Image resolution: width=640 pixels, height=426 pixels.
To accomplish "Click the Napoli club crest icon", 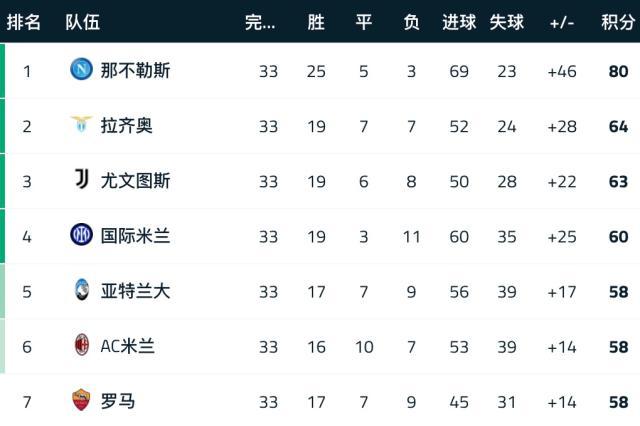I will pos(81,70).
